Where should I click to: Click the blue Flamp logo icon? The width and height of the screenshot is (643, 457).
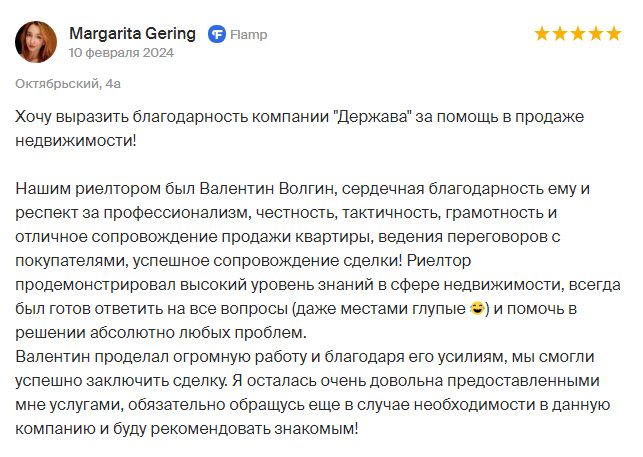click(217, 34)
